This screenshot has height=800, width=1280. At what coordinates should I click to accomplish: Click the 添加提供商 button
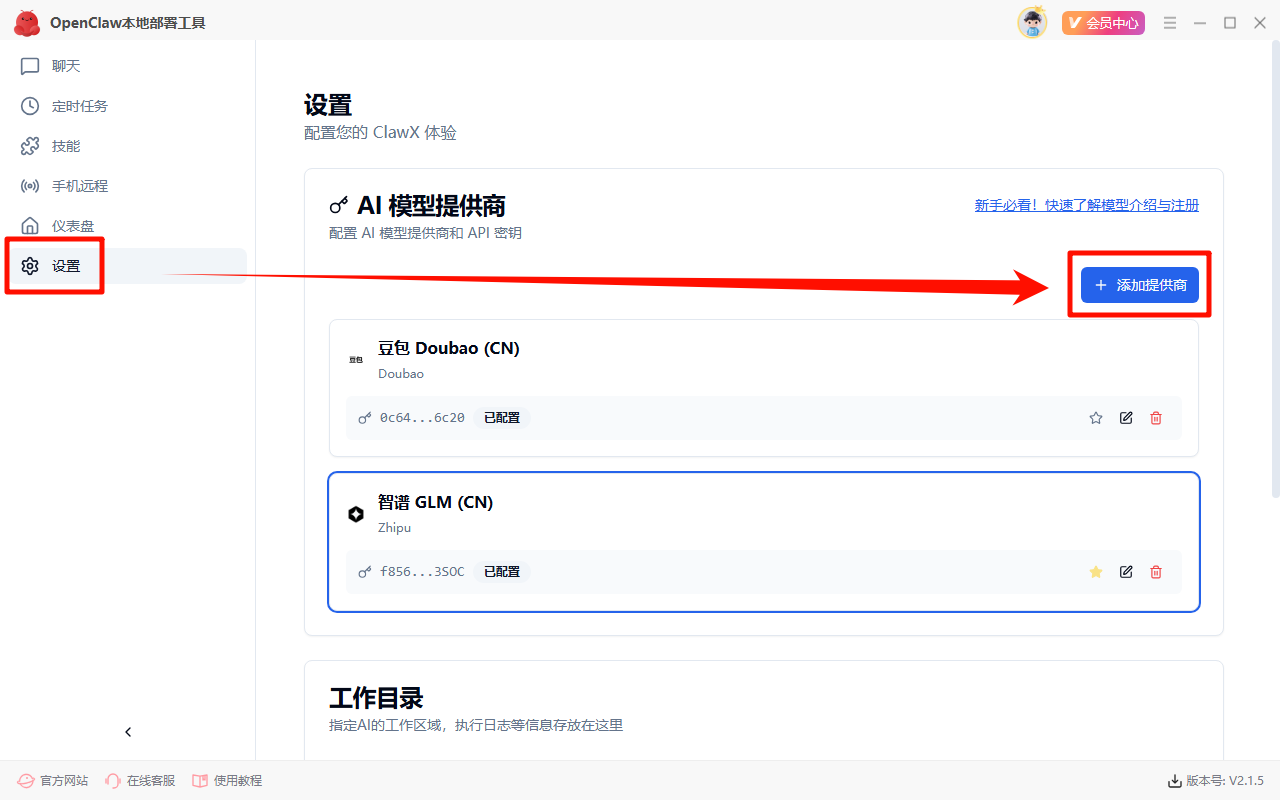pos(1139,285)
